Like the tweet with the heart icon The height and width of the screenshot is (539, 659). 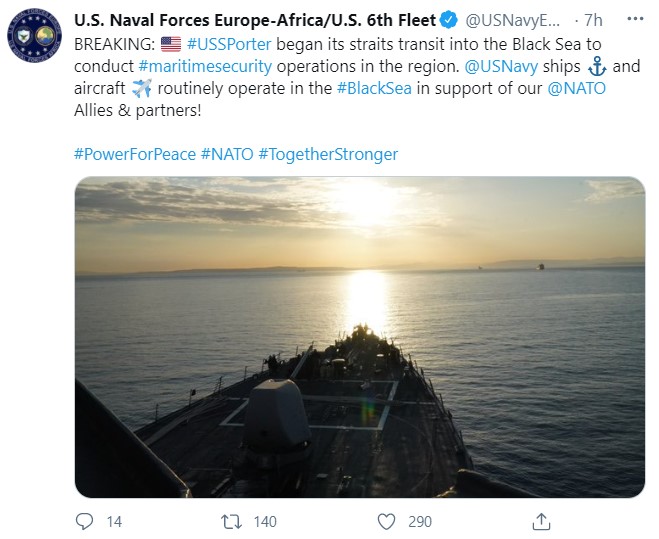tap(386, 521)
